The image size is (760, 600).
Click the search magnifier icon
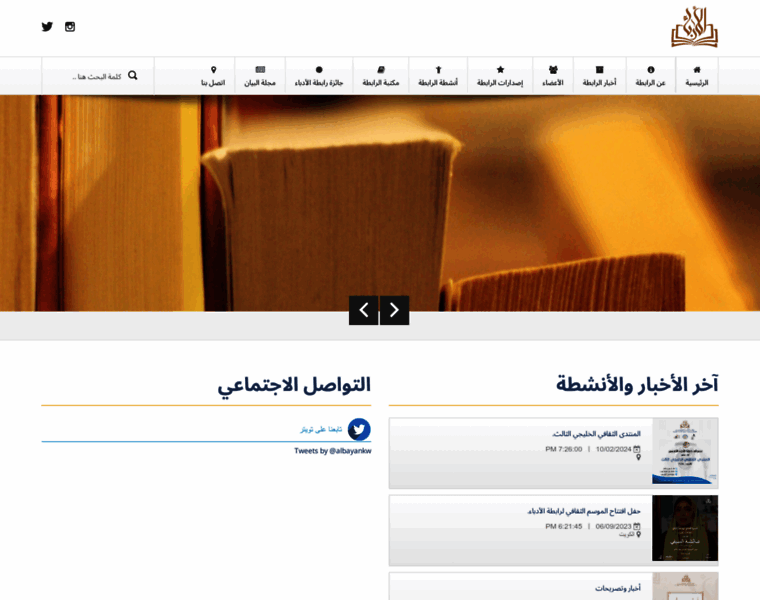coord(132,75)
